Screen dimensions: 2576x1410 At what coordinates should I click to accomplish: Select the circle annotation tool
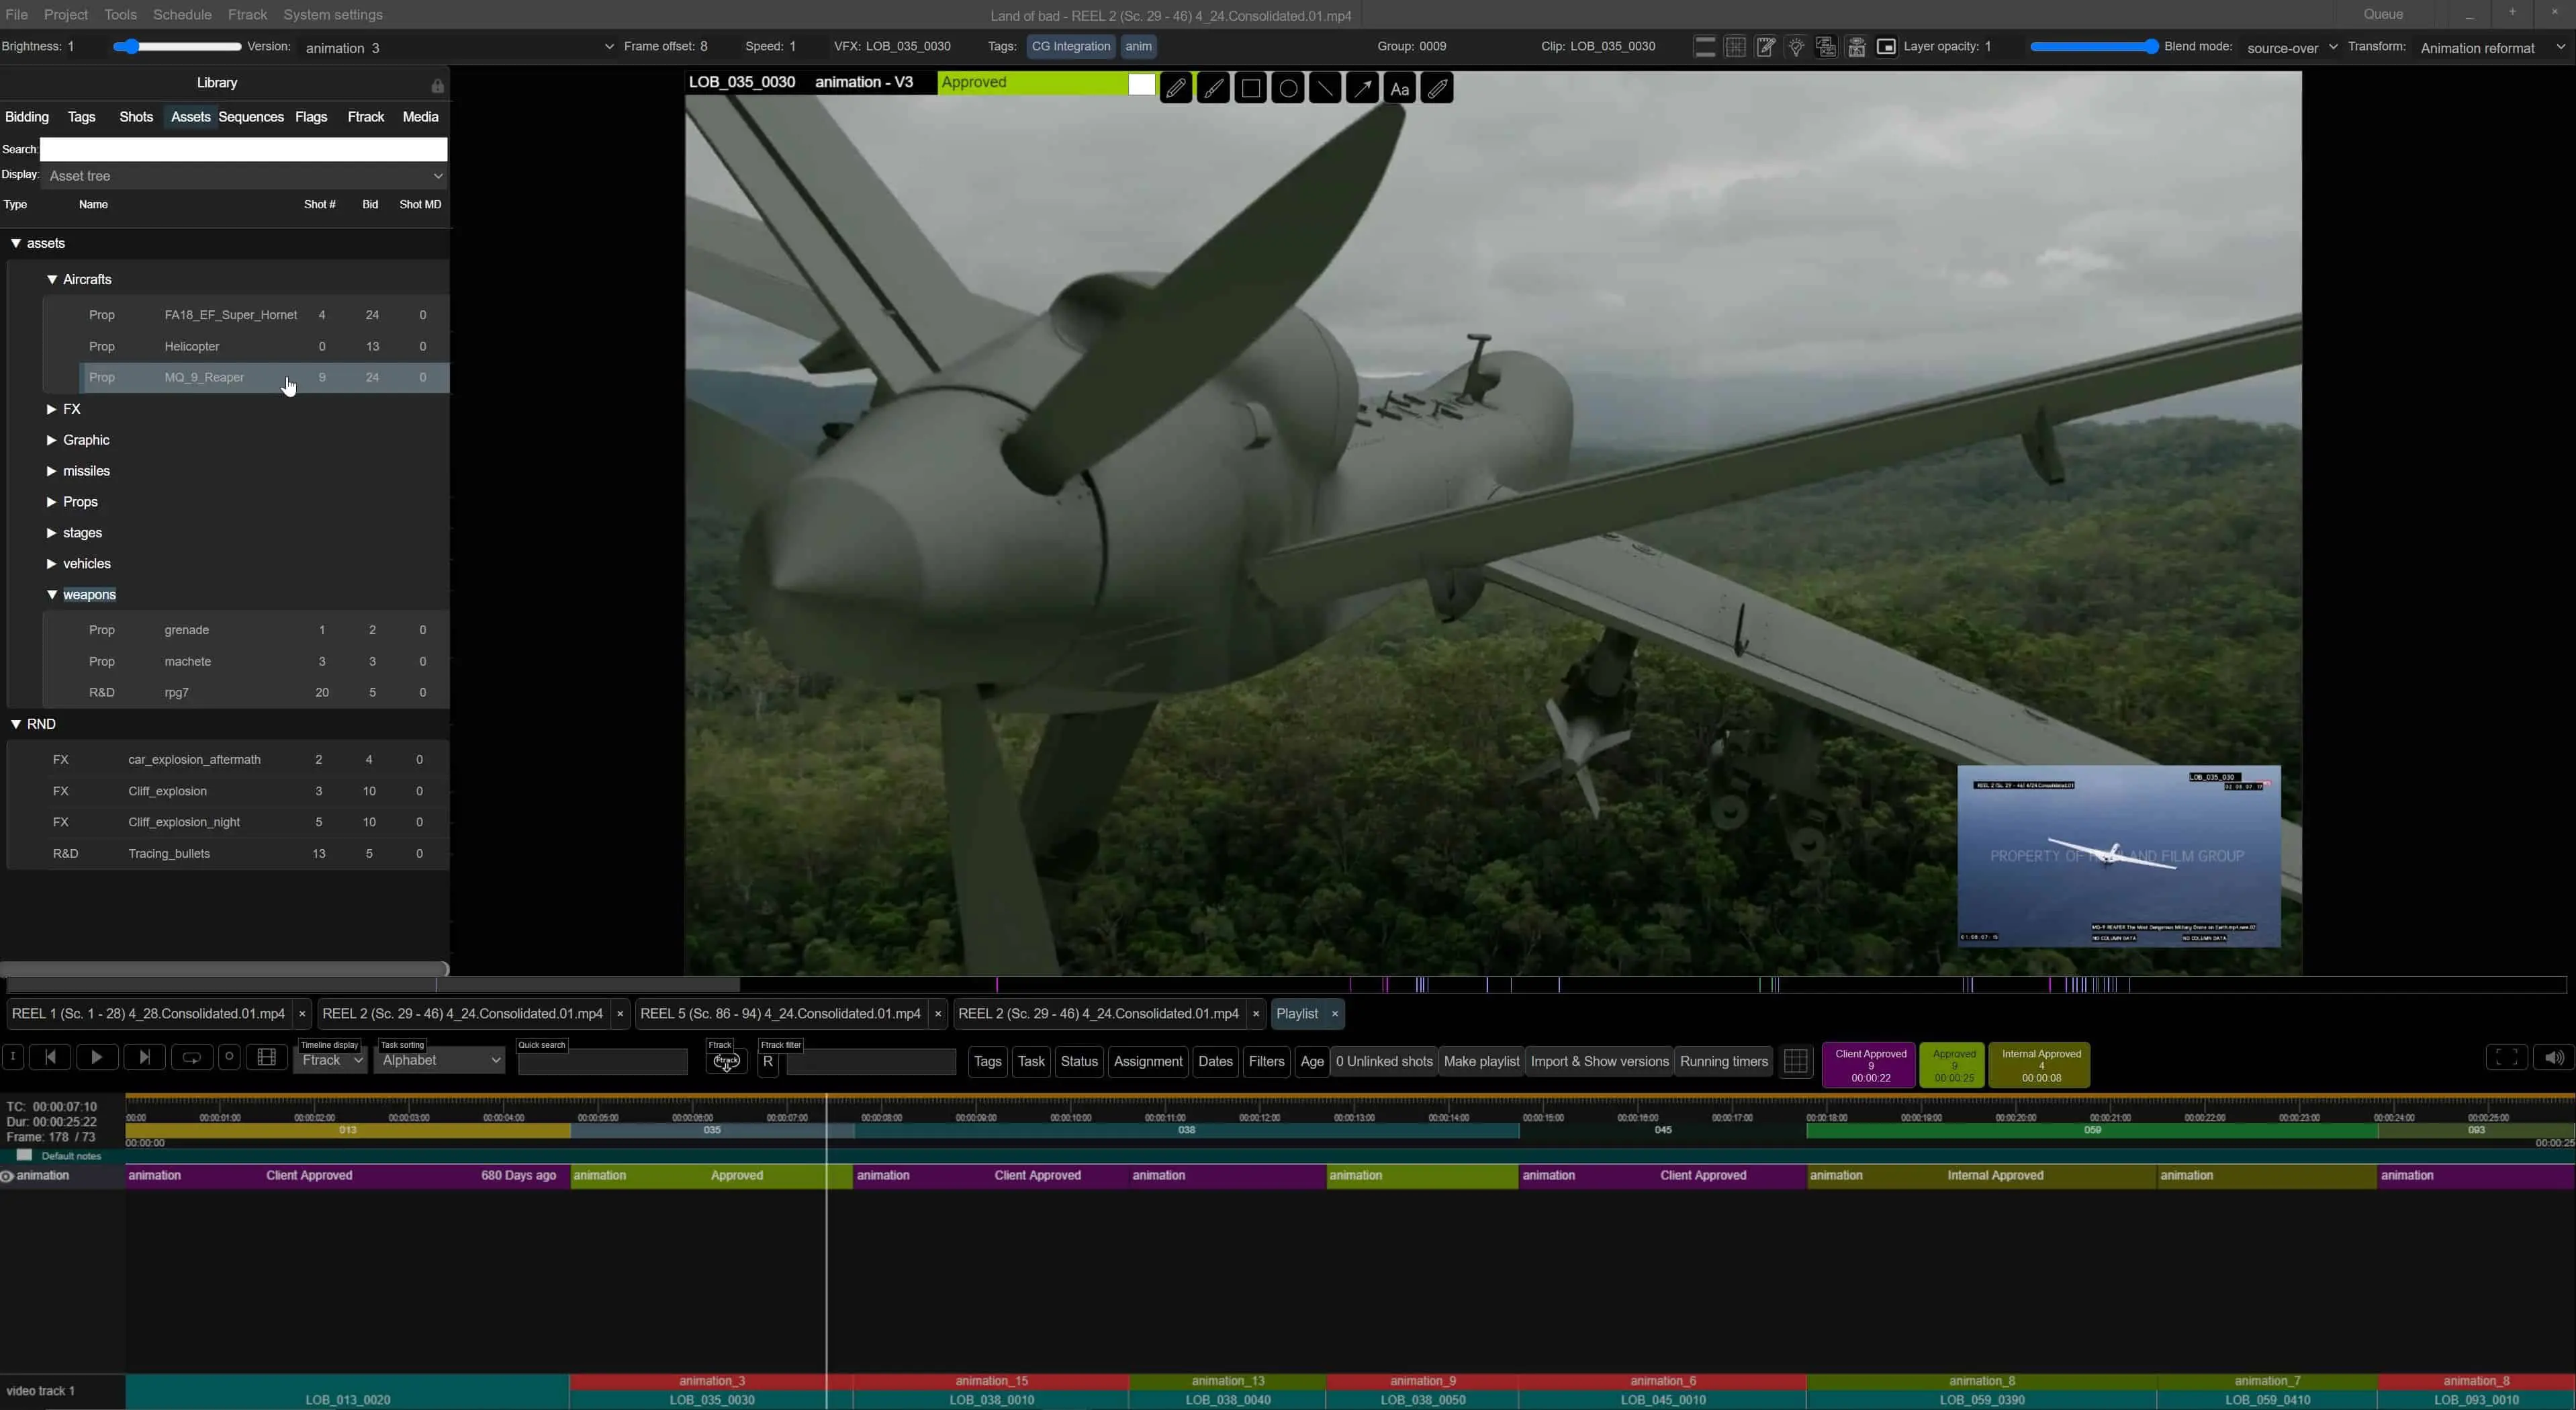click(1288, 89)
